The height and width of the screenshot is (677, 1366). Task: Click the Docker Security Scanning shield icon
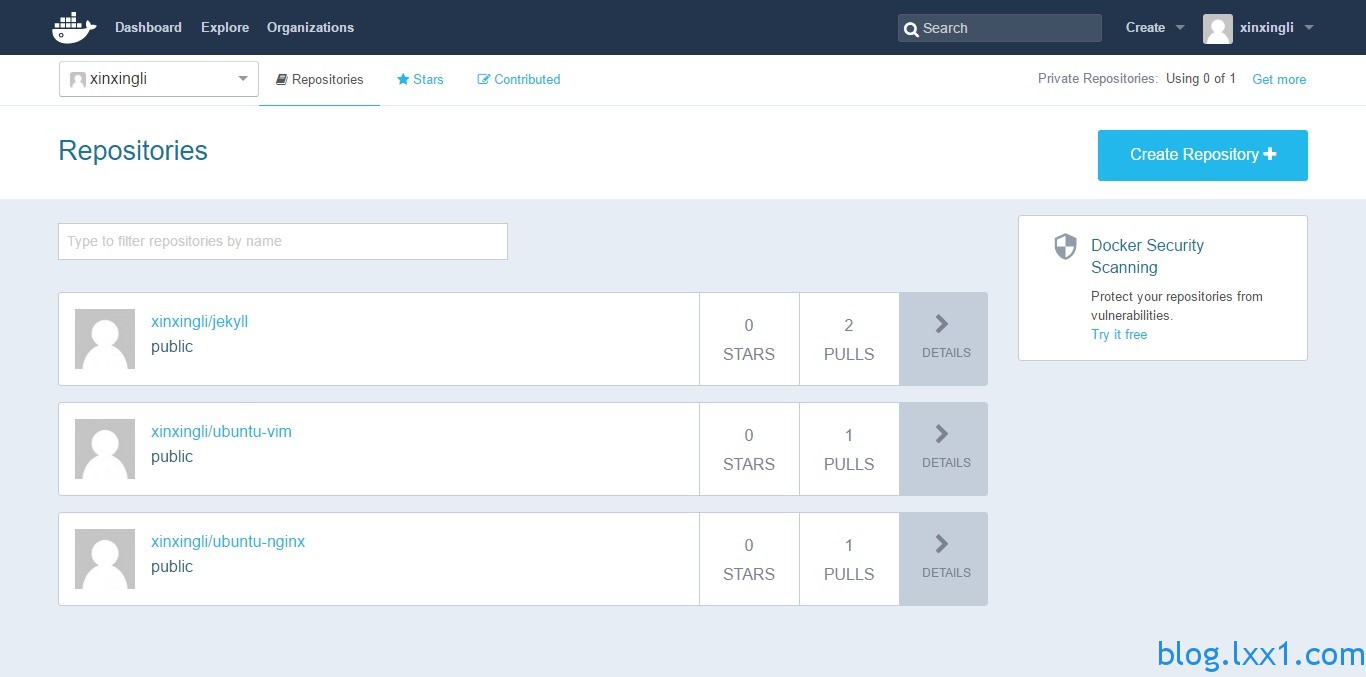click(1066, 247)
